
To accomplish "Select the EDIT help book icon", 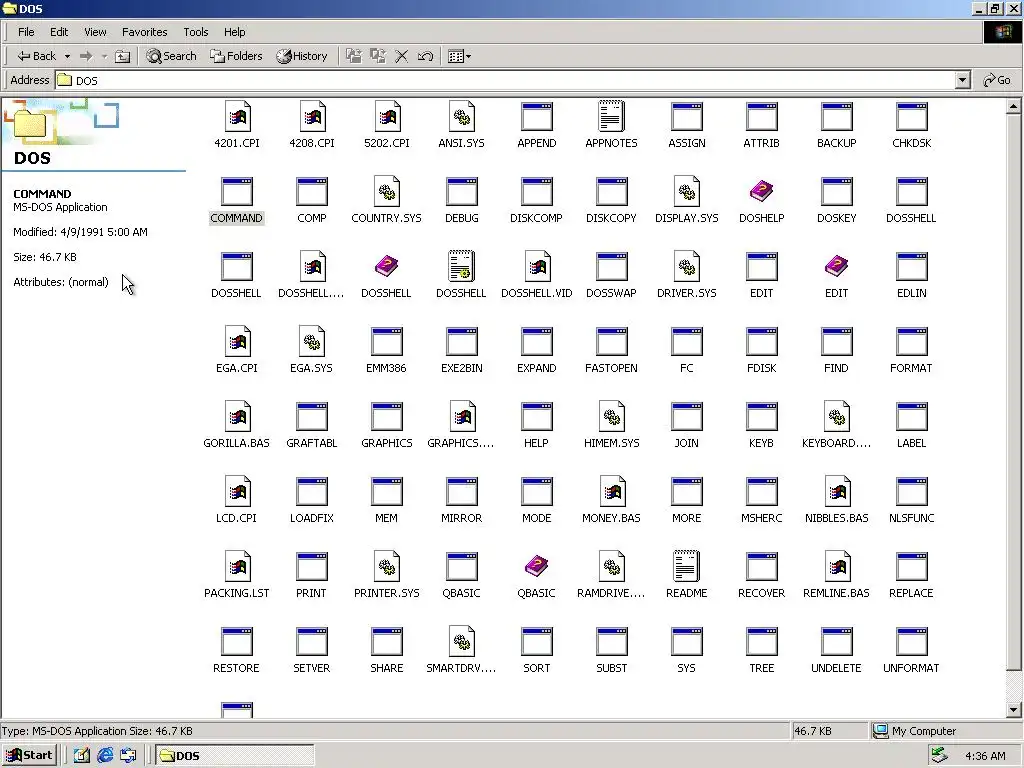I will (837, 267).
